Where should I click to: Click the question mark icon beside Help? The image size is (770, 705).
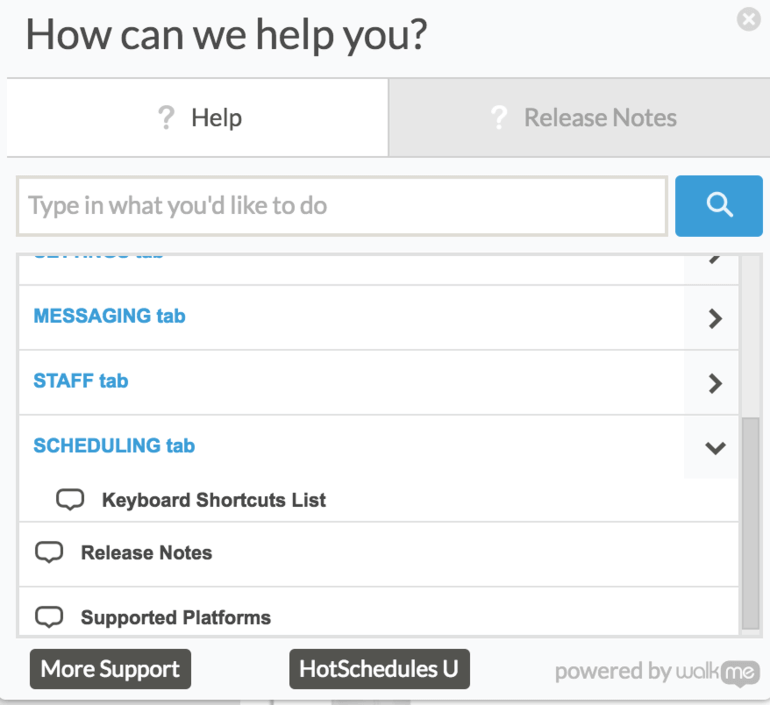point(166,118)
